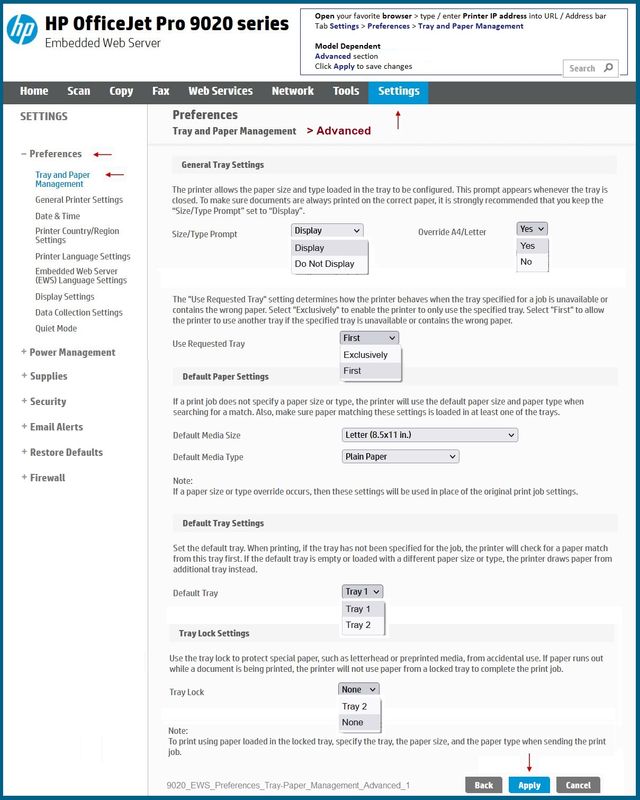Open Date & Time settings
Screen dimensions: 640x800
pyautogui.click(x=58, y=216)
